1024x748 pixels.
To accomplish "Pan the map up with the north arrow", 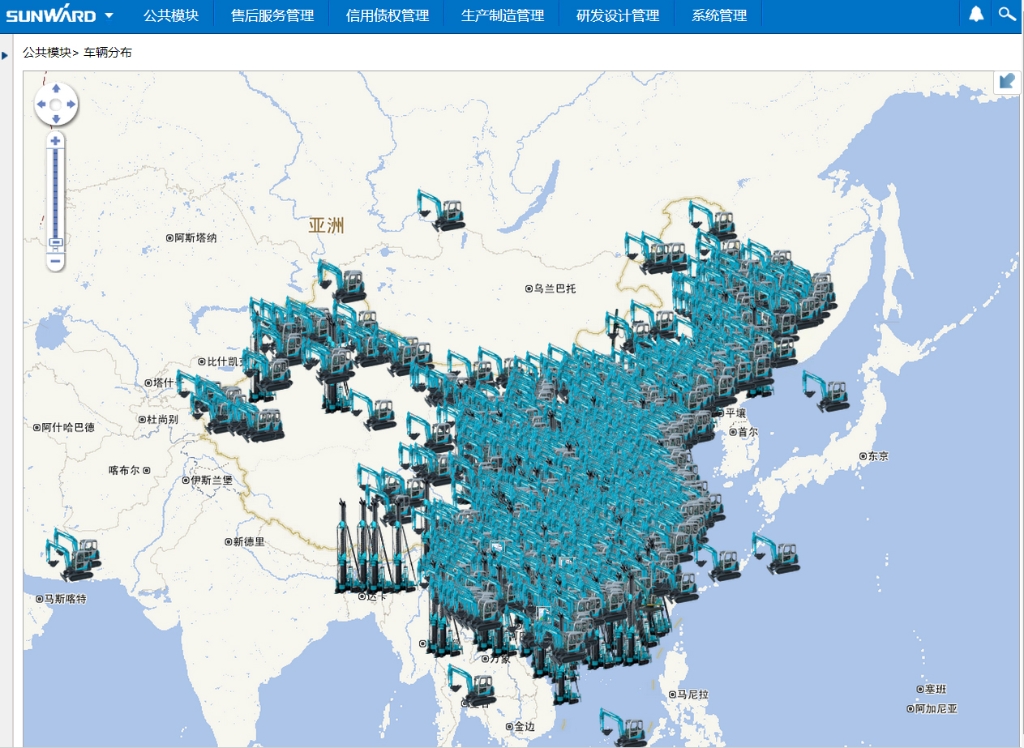I will point(56,89).
